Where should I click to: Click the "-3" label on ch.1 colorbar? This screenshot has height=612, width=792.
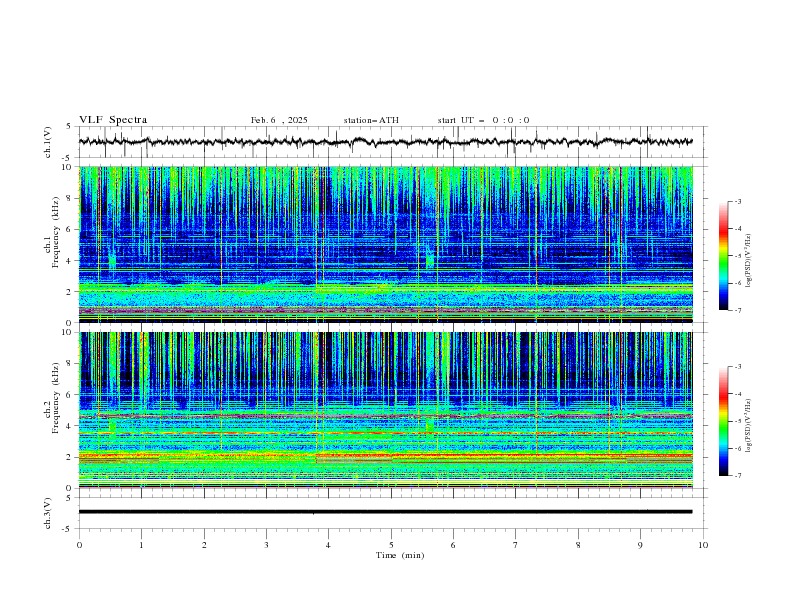coord(737,201)
